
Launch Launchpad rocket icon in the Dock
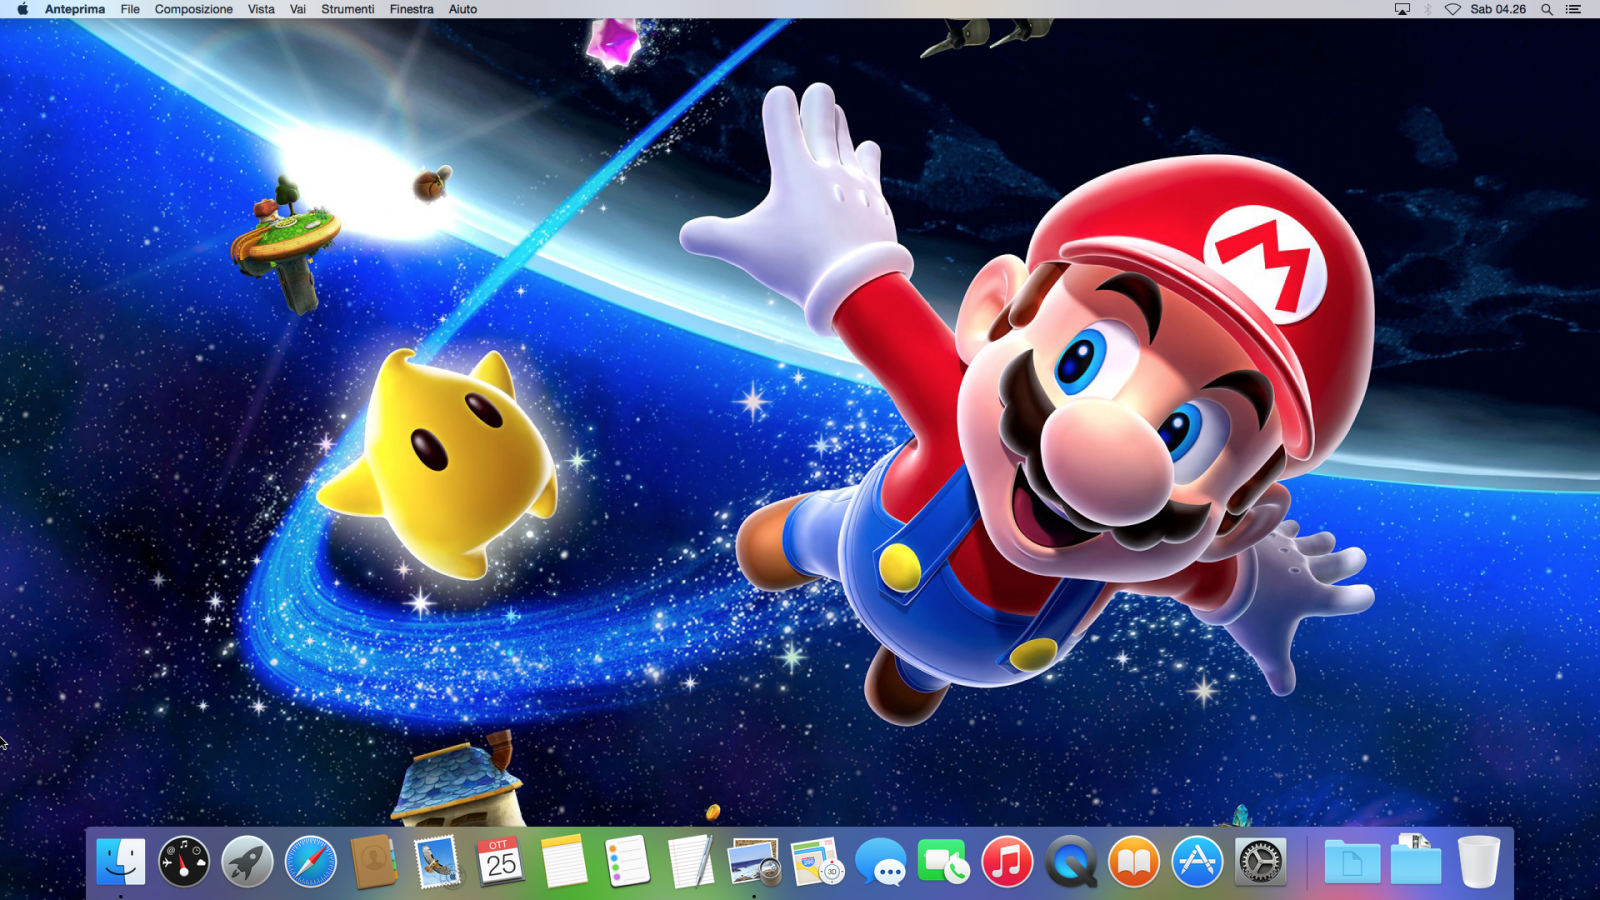tap(247, 861)
